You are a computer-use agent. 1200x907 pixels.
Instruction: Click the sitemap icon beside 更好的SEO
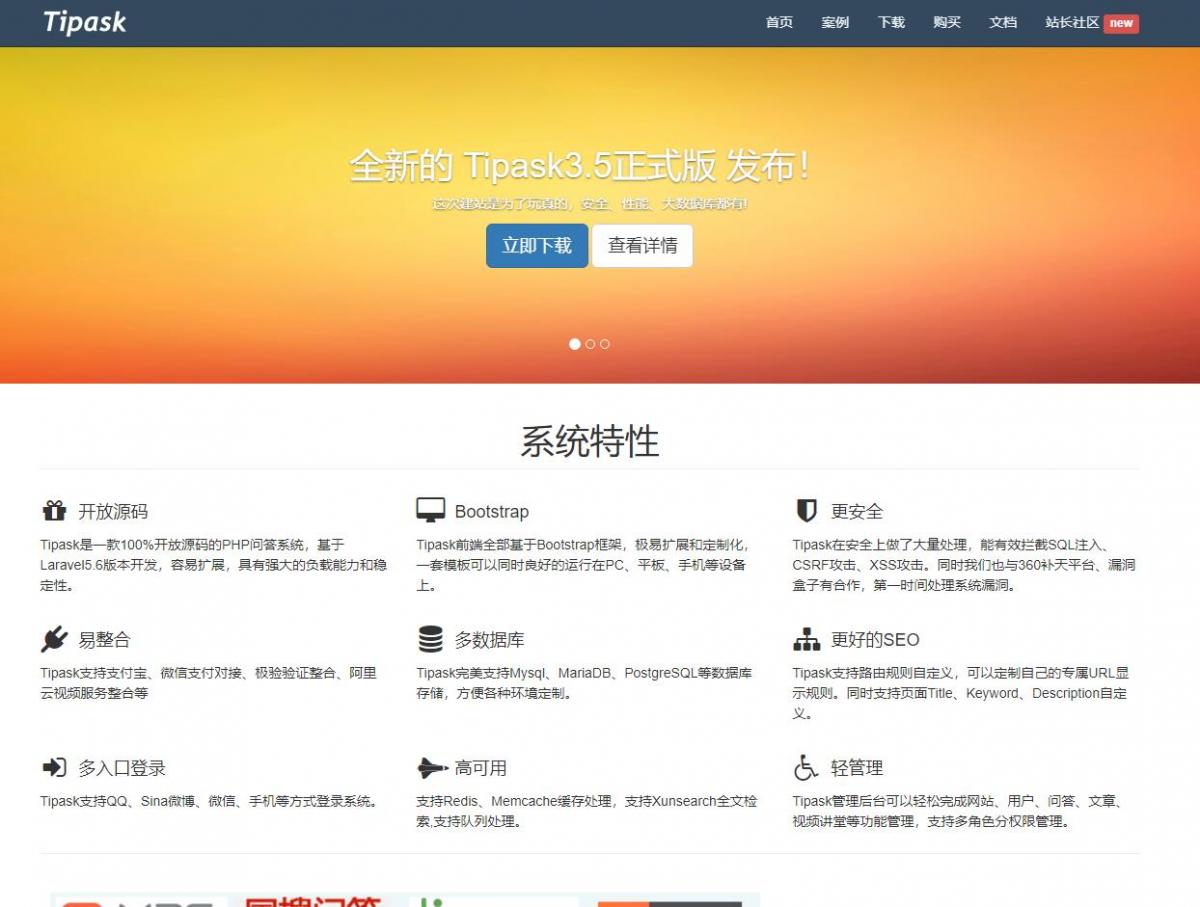point(806,639)
